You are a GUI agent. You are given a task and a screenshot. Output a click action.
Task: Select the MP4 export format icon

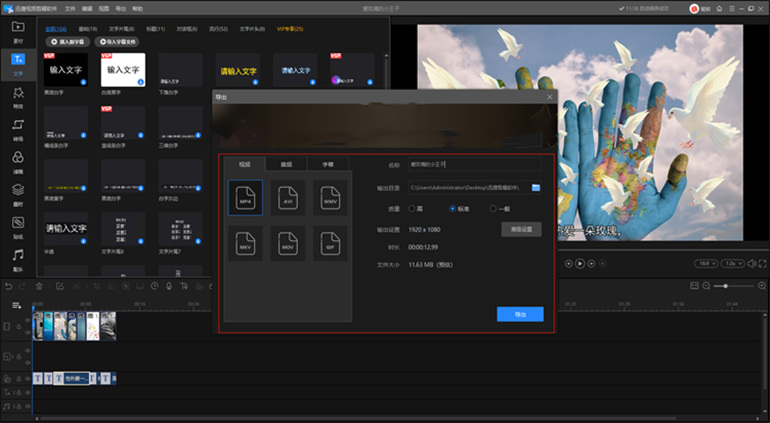pos(245,197)
